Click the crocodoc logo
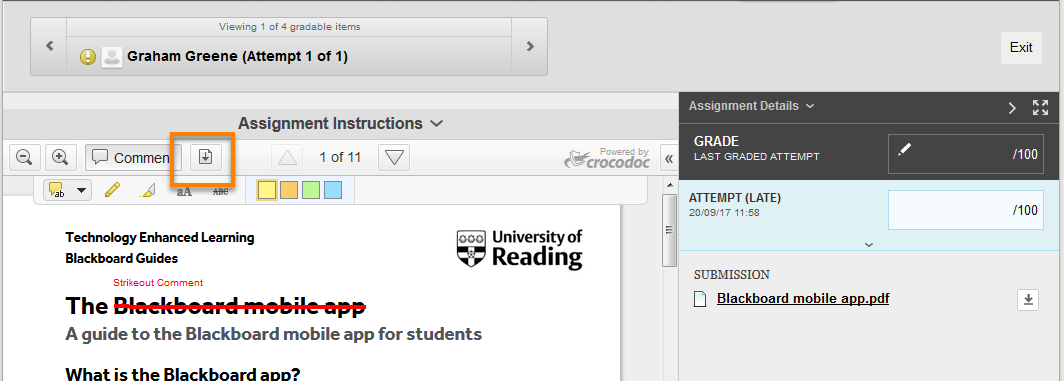 [607, 158]
